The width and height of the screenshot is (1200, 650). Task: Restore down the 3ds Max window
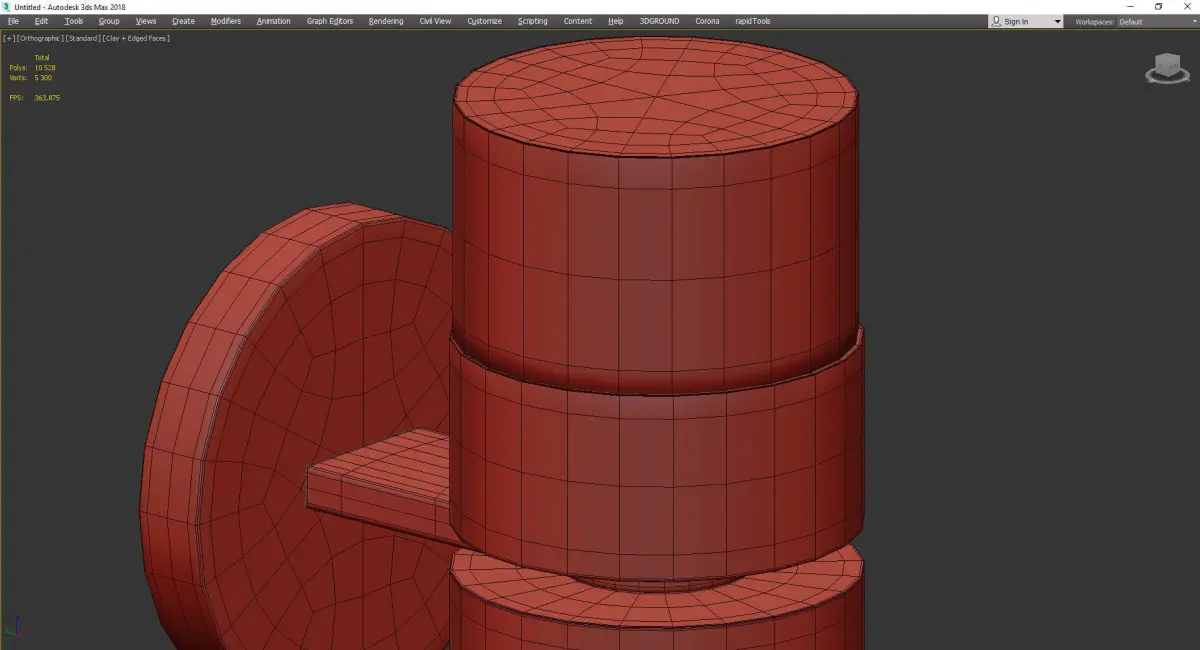click(x=1158, y=7)
